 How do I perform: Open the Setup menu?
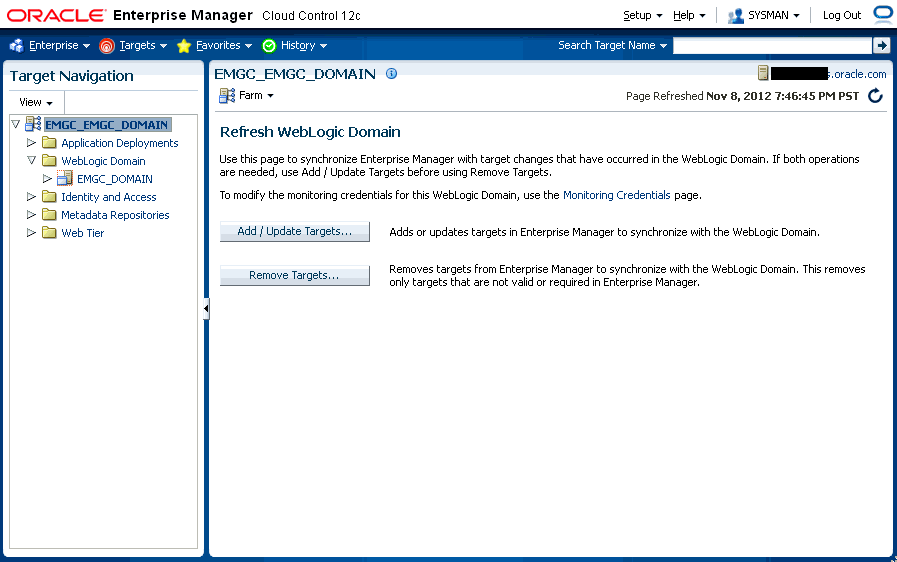click(642, 15)
